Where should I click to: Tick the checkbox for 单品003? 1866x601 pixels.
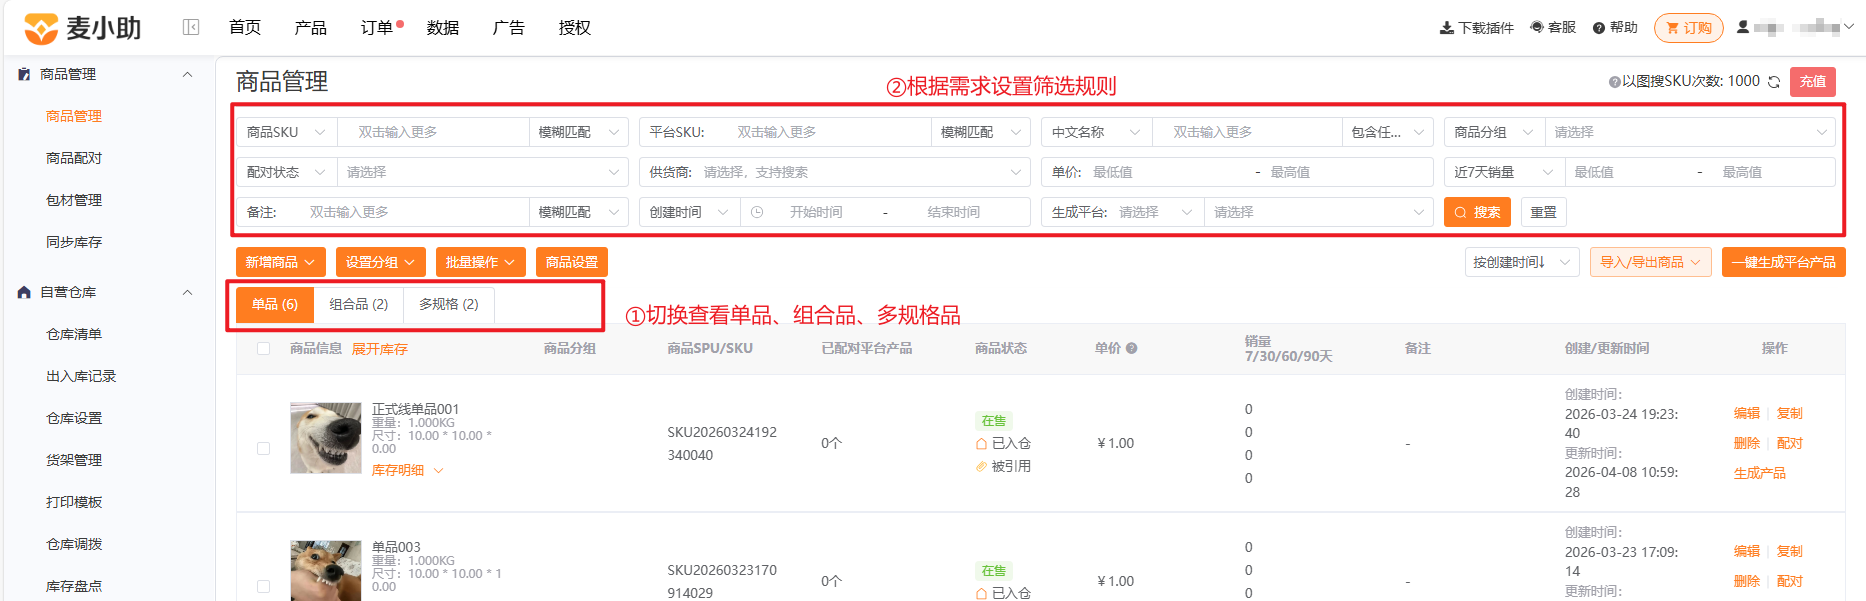click(x=263, y=586)
